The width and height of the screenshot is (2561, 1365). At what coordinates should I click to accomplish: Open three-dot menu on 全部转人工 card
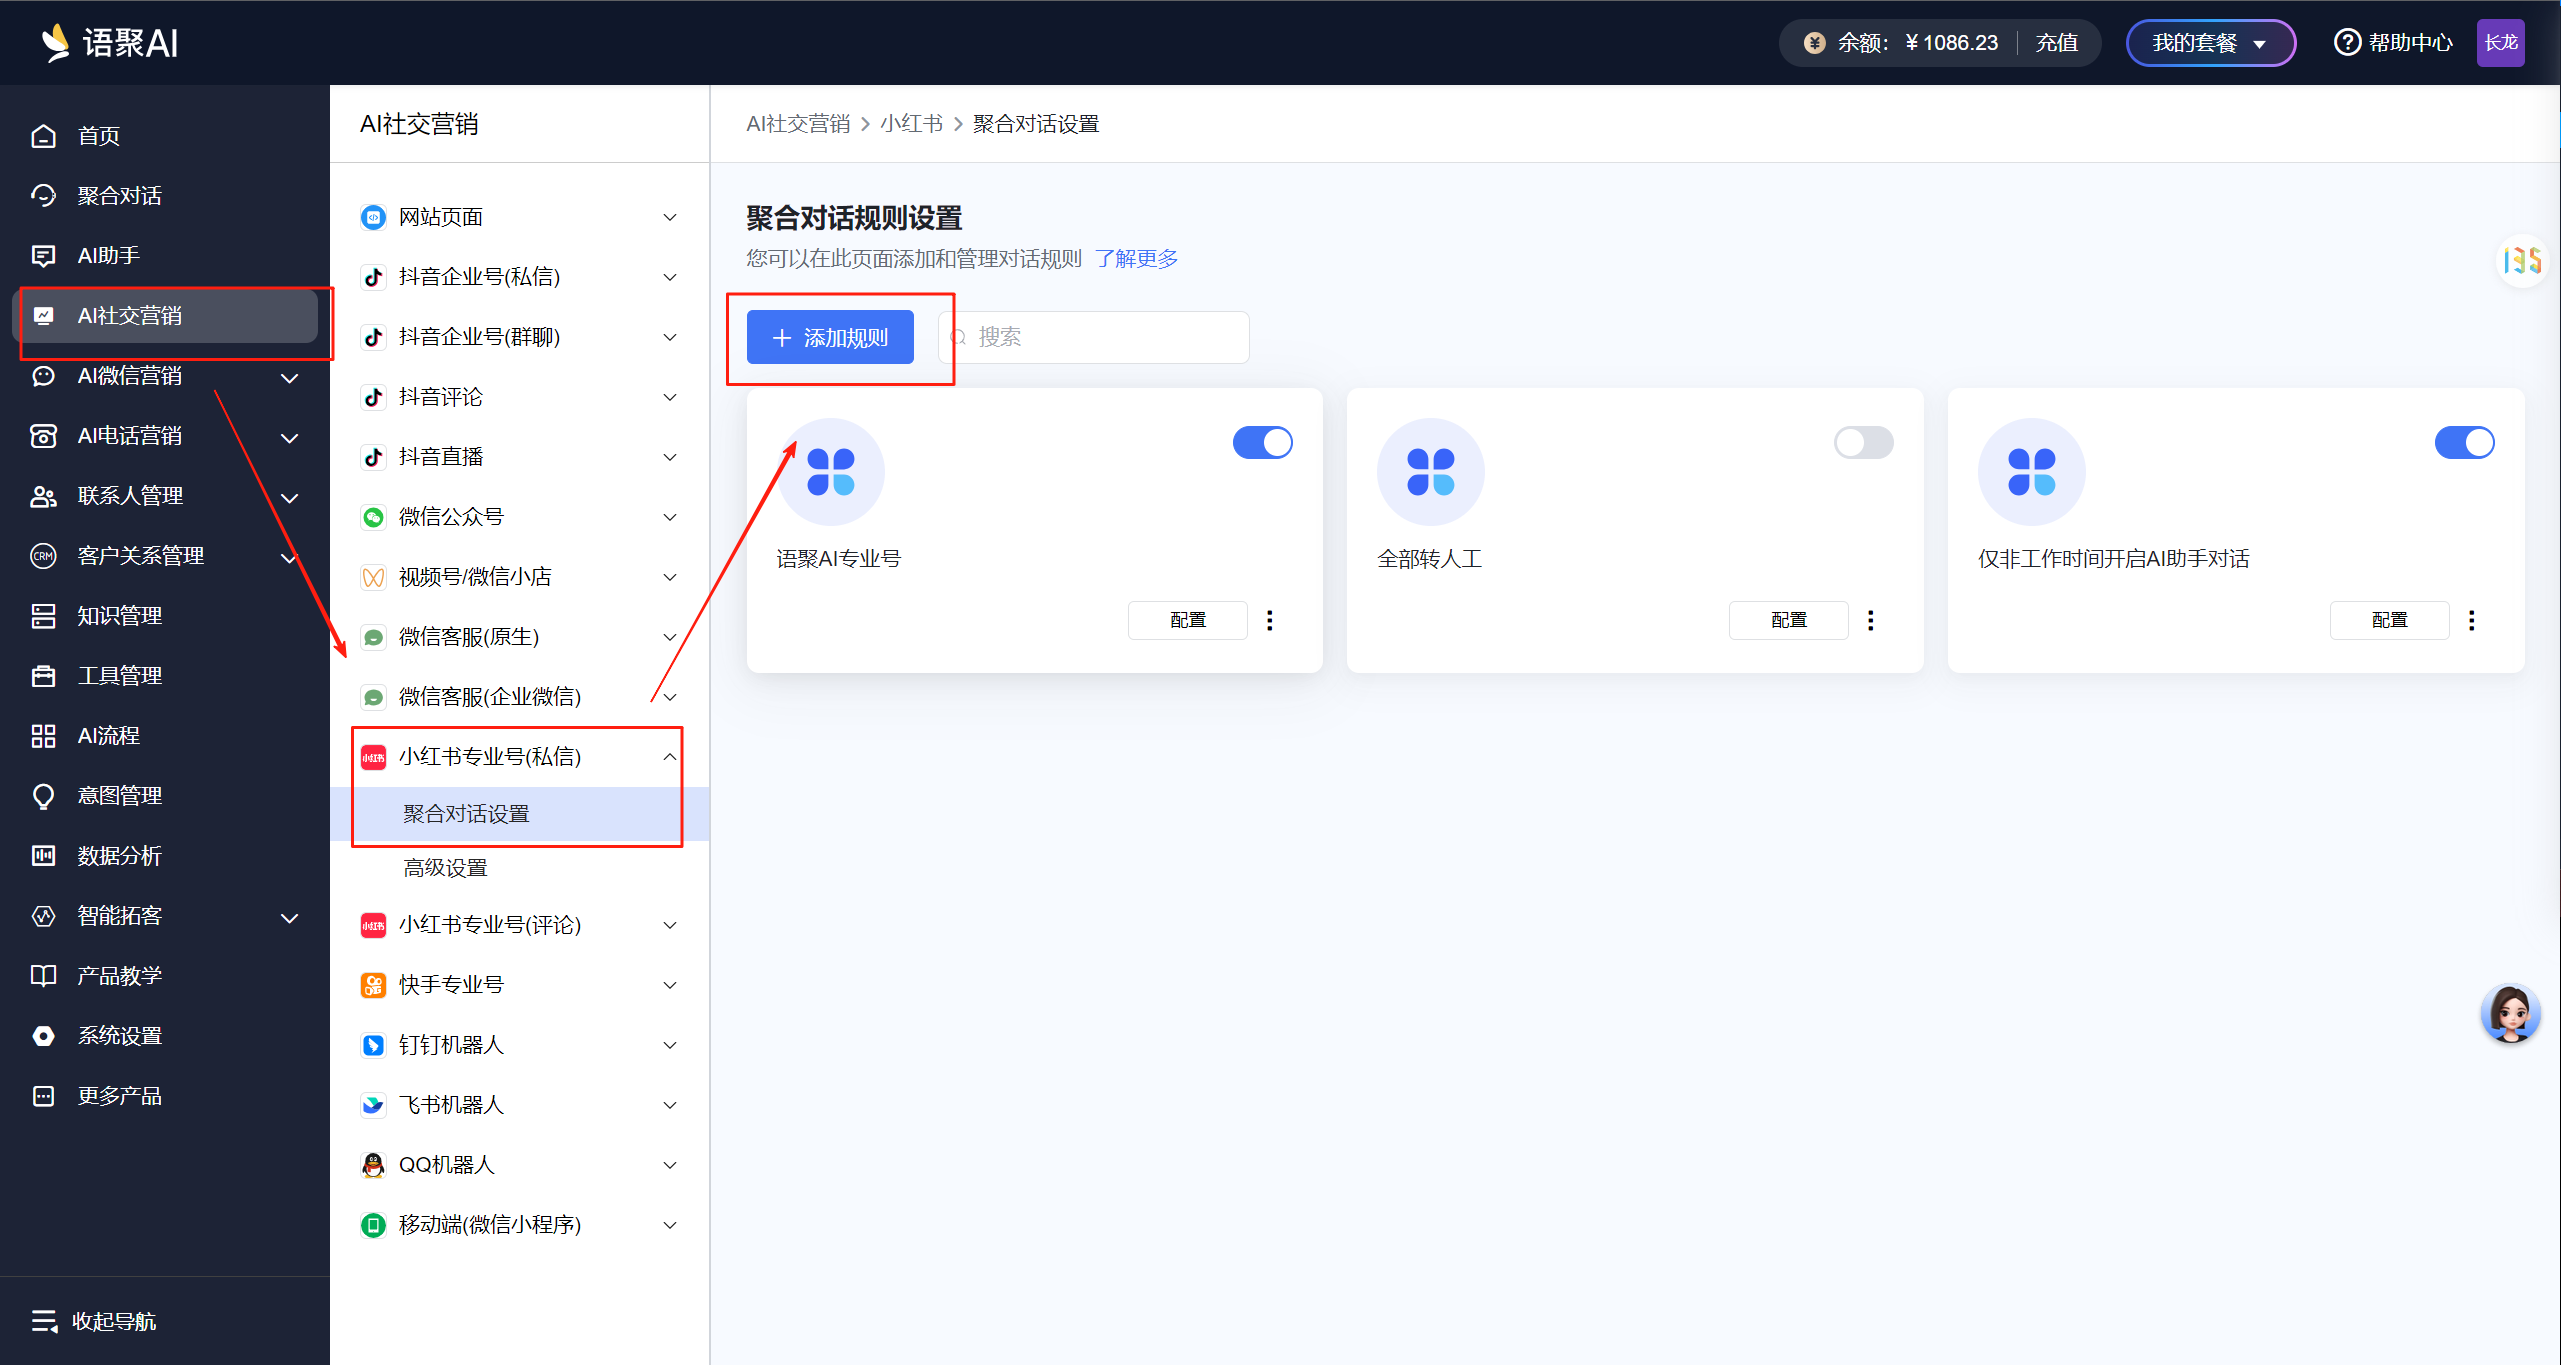click(x=1870, y=620)
